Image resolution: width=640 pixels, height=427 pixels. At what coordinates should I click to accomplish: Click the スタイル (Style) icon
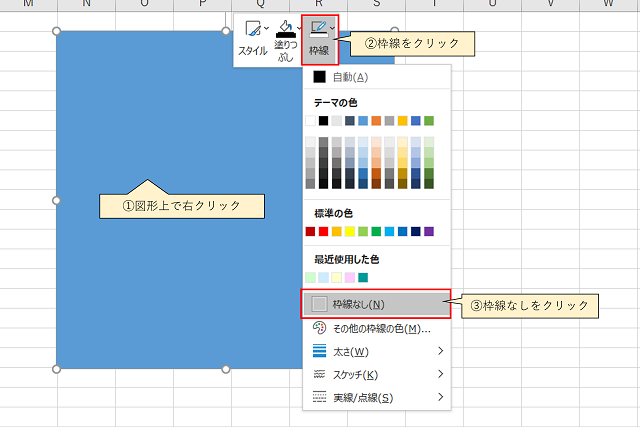point(253,29)
